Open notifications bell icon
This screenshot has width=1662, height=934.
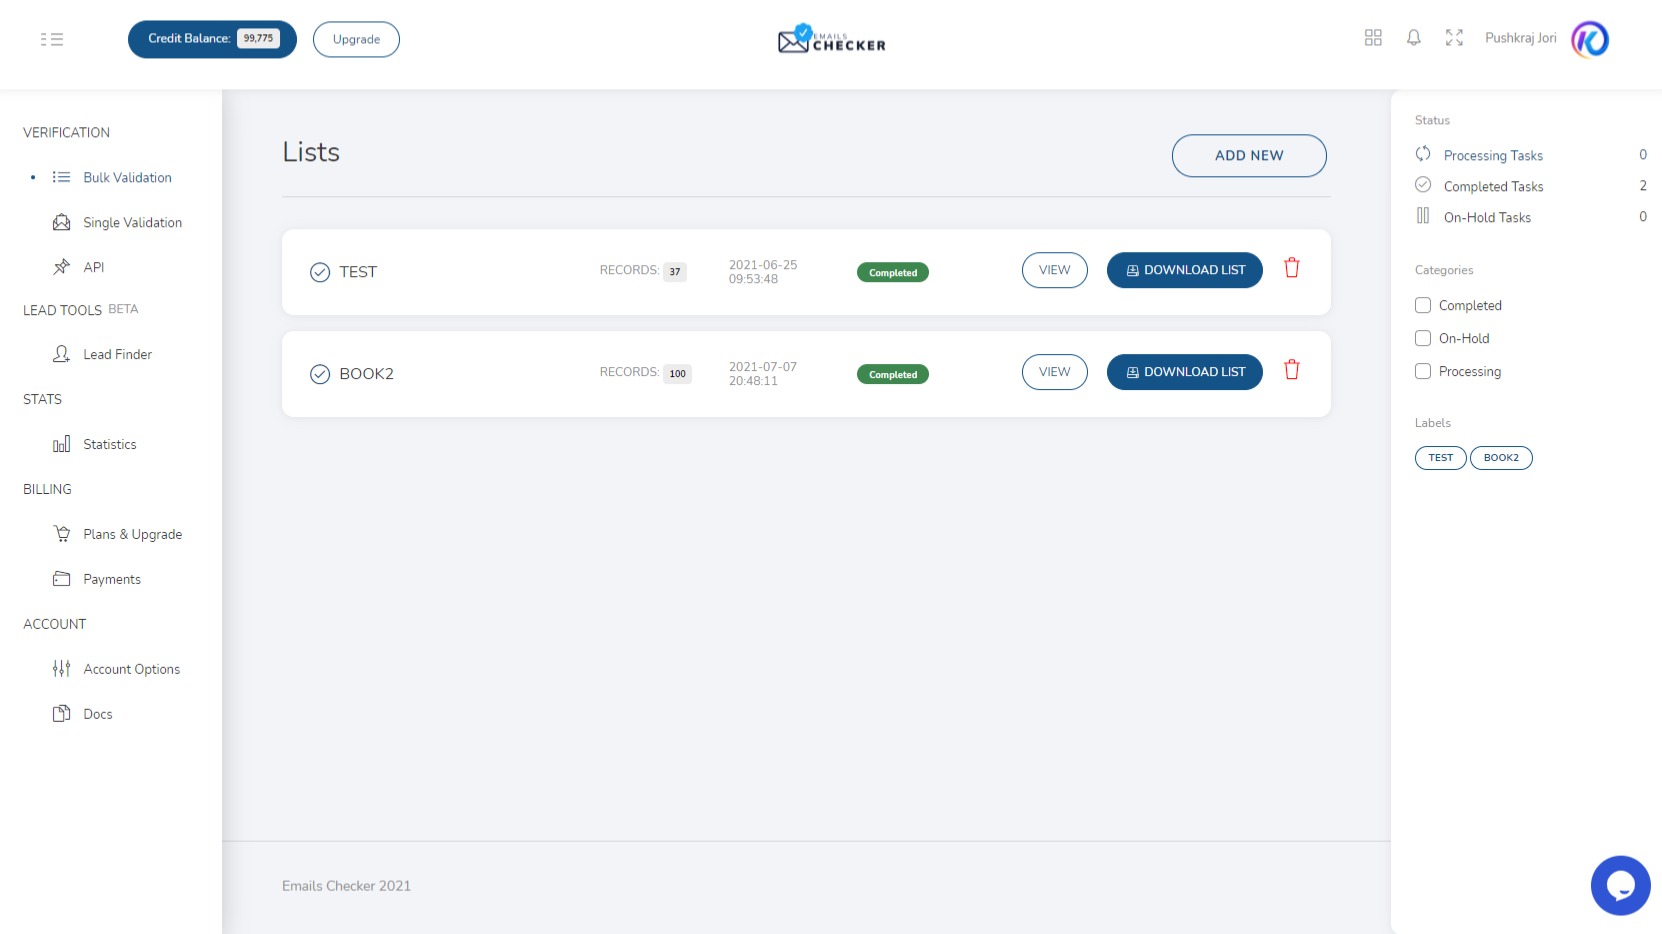(x=1413, y=38)
